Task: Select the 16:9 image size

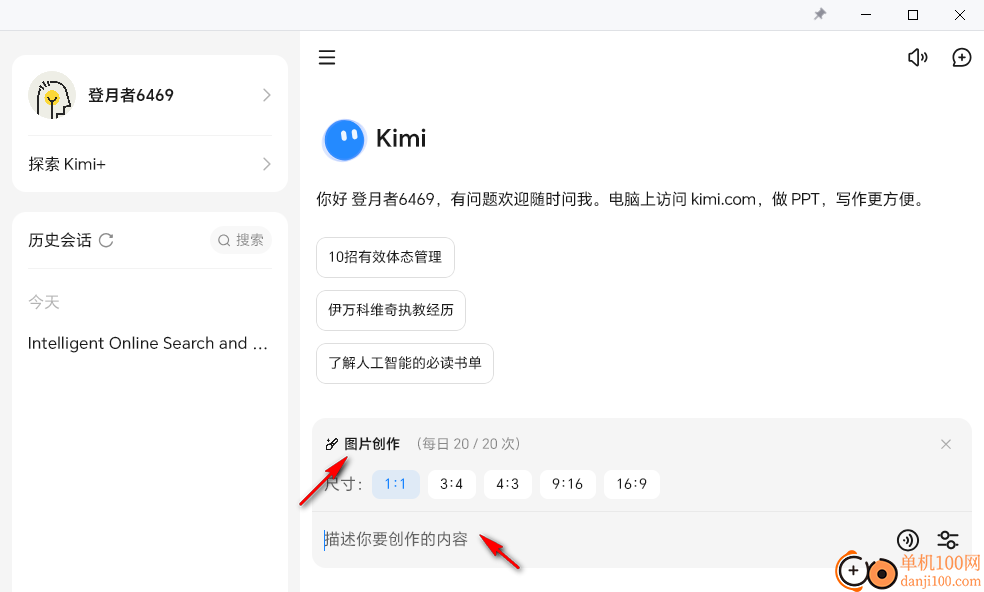Action: (631, 484)
